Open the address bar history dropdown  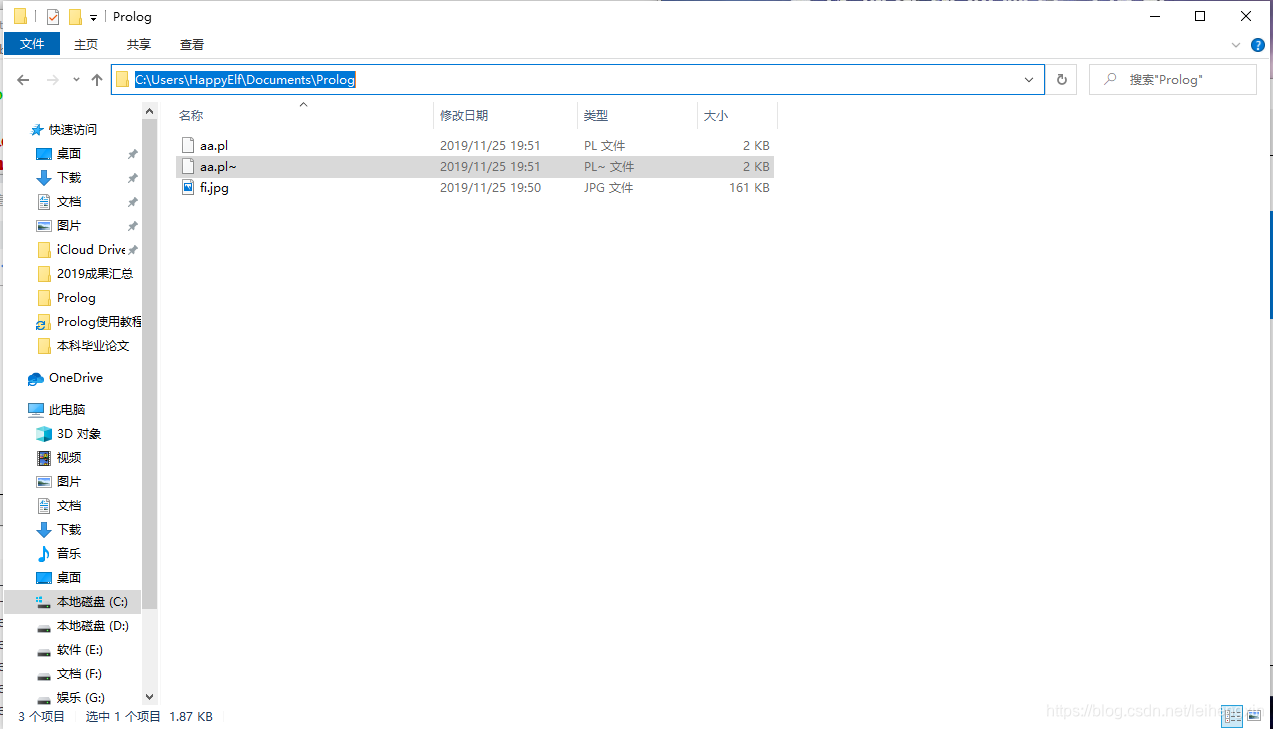(1028, 79)
